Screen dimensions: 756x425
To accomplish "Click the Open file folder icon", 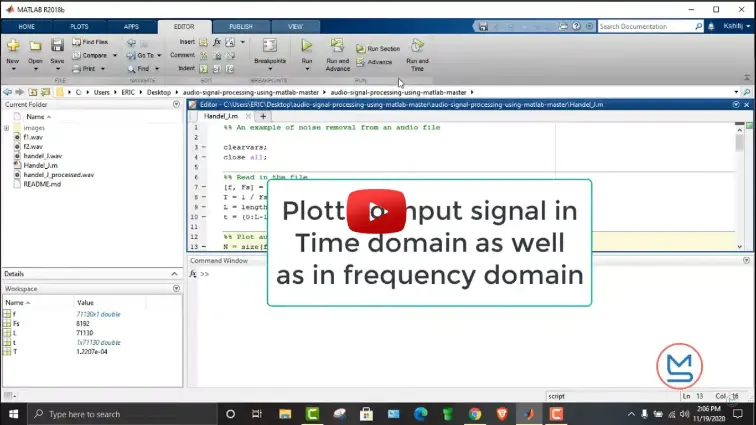I will pyautogui.click(x=35, y=46).
